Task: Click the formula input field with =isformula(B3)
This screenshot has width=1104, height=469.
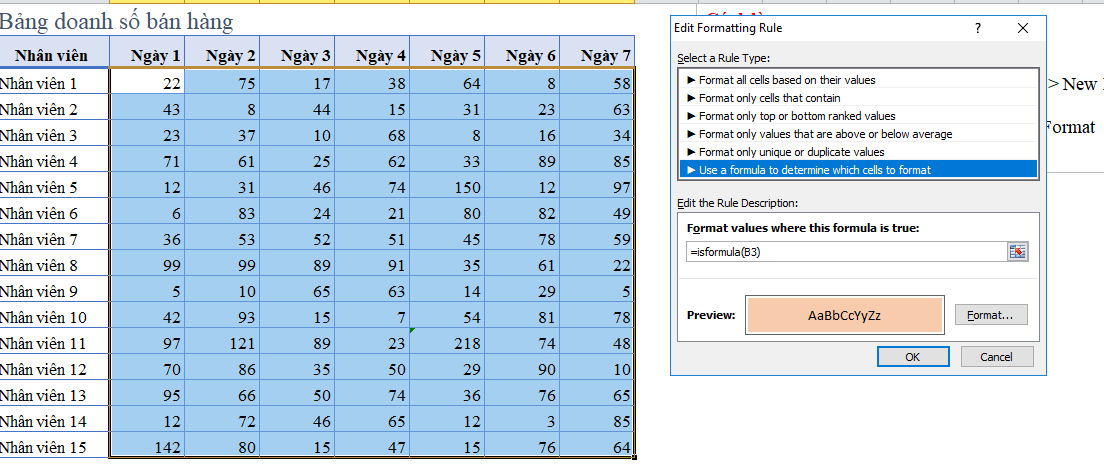Action: pyautogui.click(x=847, y=252)
